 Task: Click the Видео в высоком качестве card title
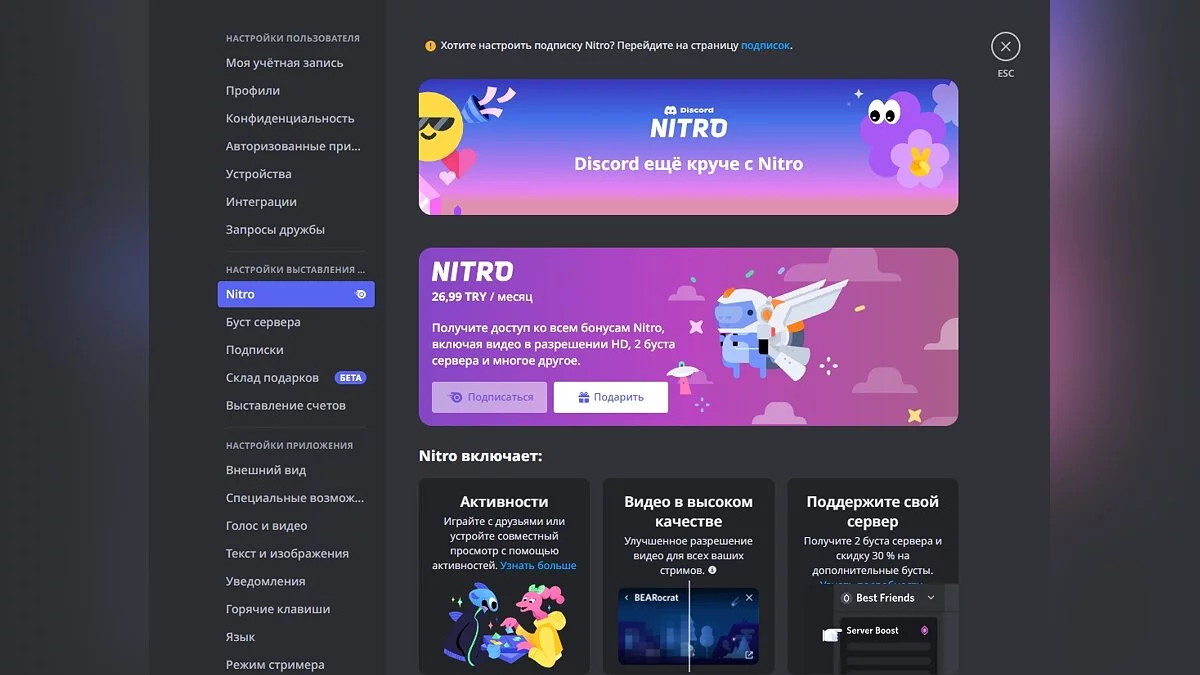click(688, 512)
